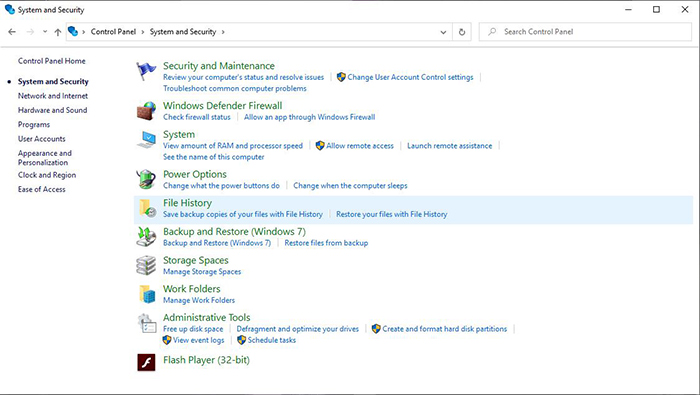
Task: Click the Backup and Restore drive icon
Action: coord(146,237)
